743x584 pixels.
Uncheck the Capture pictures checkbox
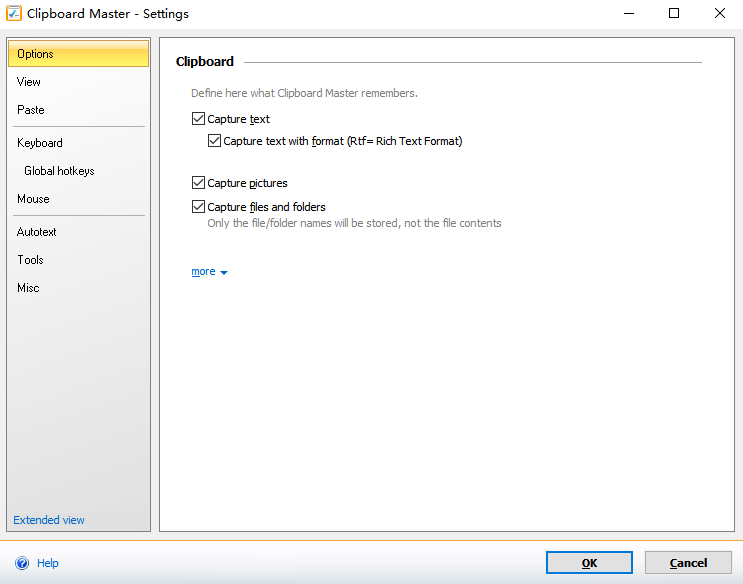point(198,183)
